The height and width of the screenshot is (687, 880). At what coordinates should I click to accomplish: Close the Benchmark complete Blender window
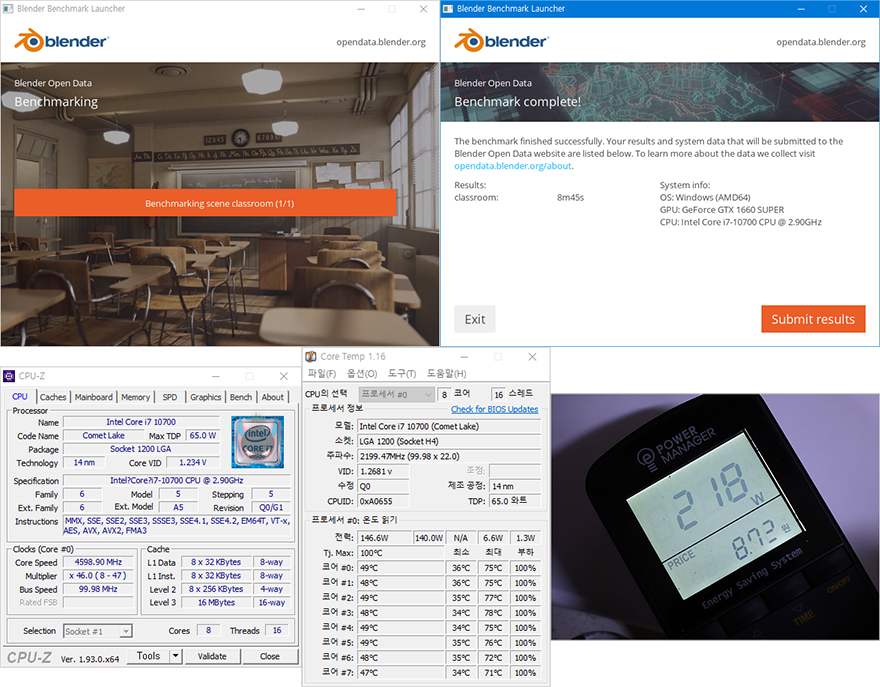tap(863, 8)
